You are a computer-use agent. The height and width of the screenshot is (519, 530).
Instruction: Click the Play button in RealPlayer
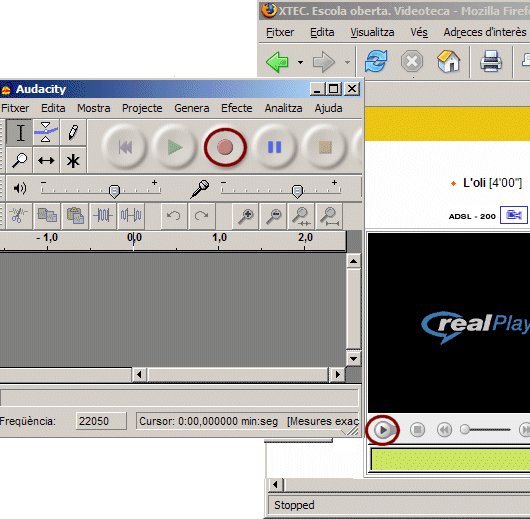[x=383, y=430]
